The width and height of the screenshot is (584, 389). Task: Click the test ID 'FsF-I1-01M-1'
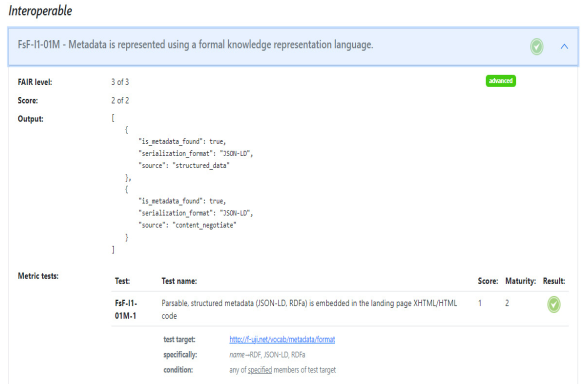click(x=126, y=310)
